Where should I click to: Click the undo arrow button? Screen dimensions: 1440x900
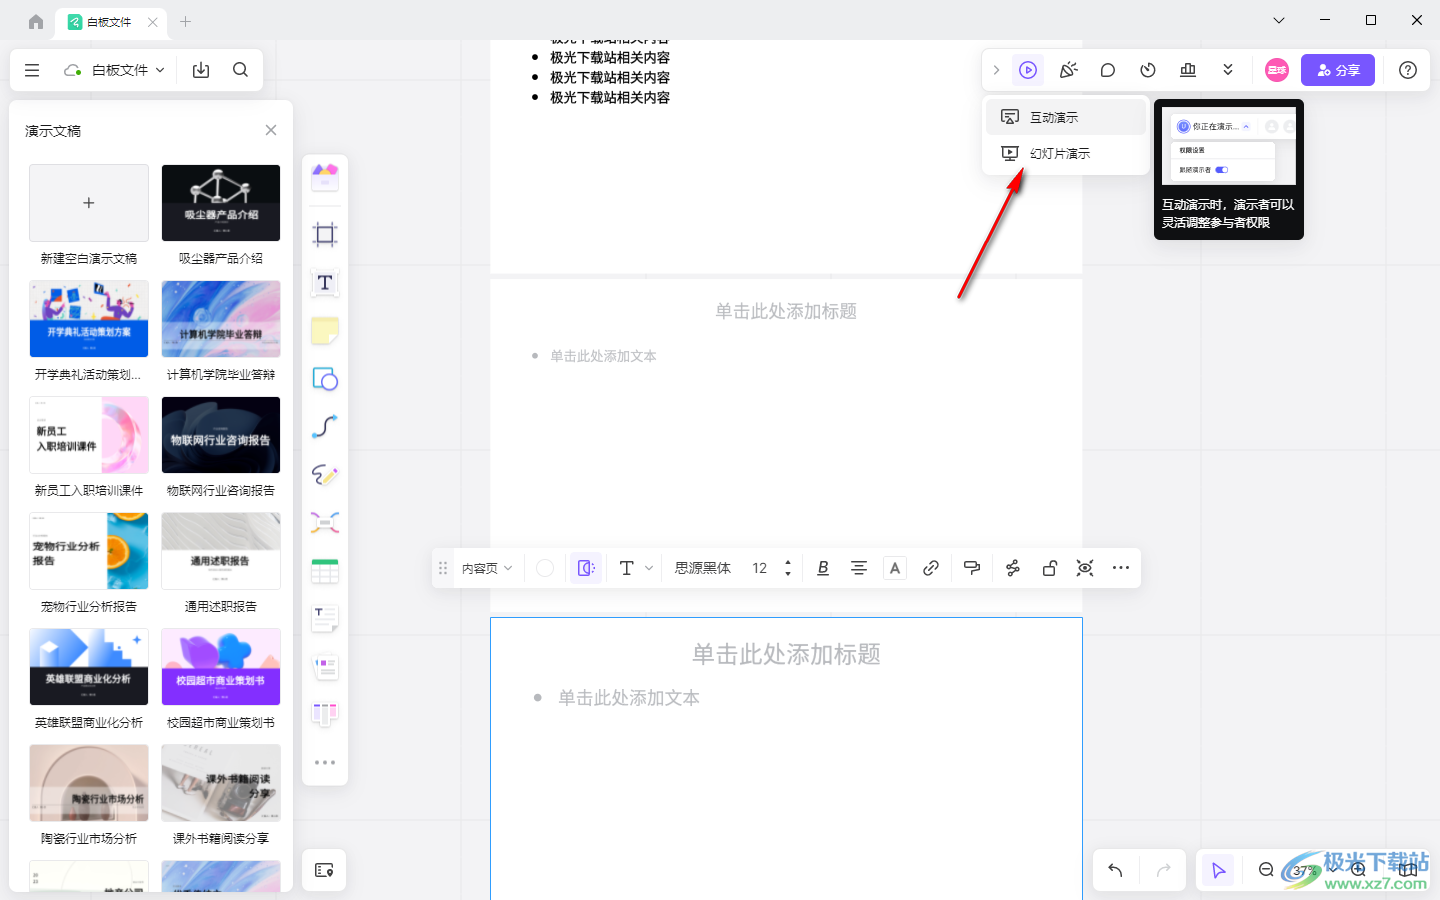pyautogui.click(x=1116, y=870)
